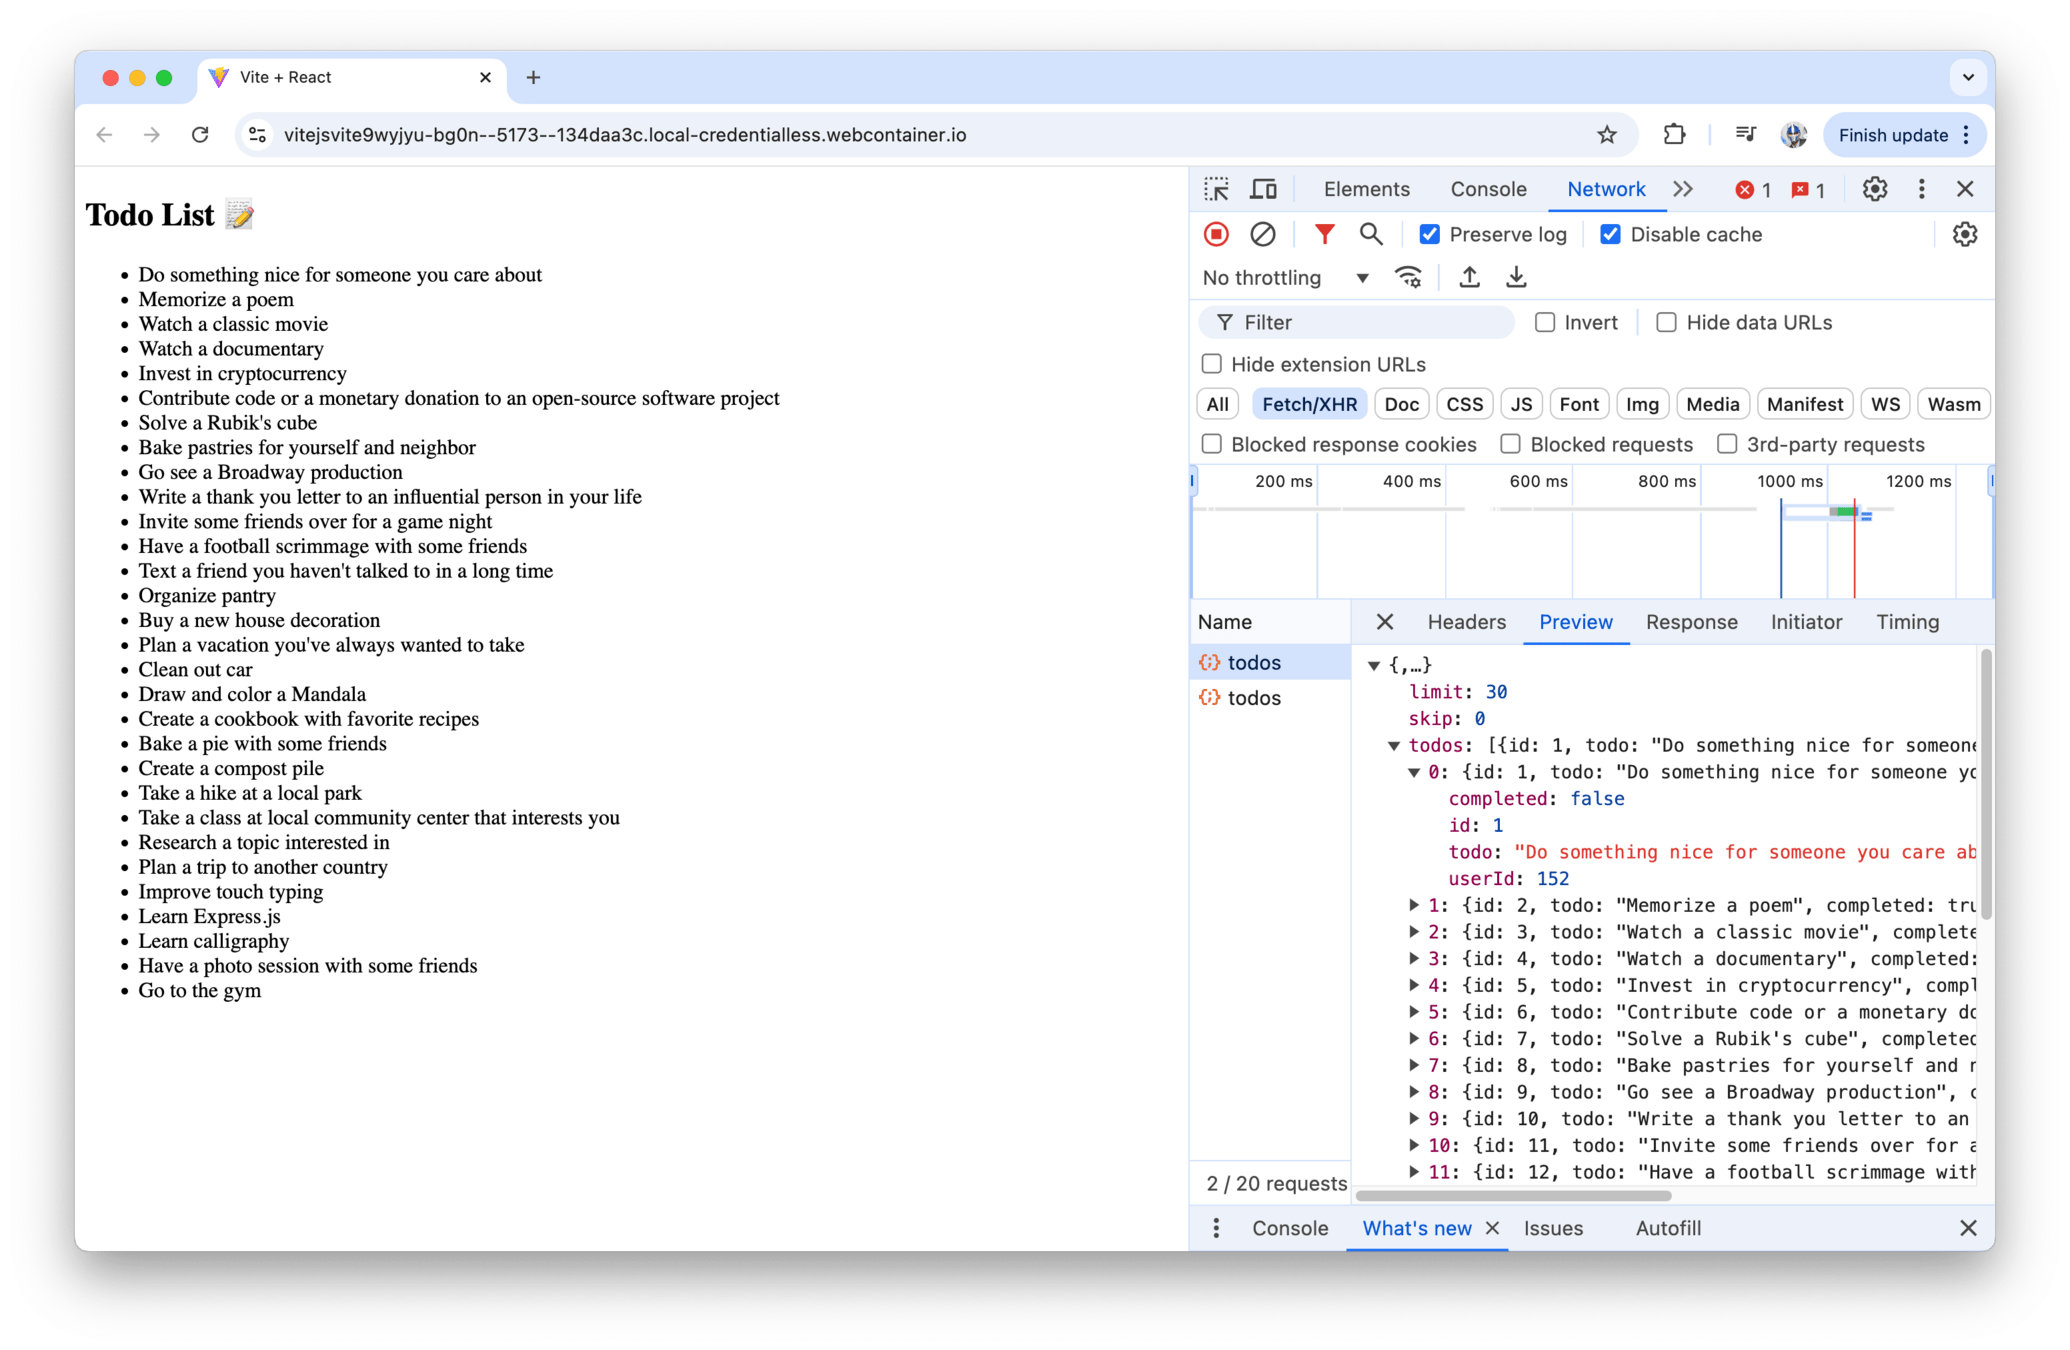Expand todo item 1 Memorize a poem

click(1414, 905)
